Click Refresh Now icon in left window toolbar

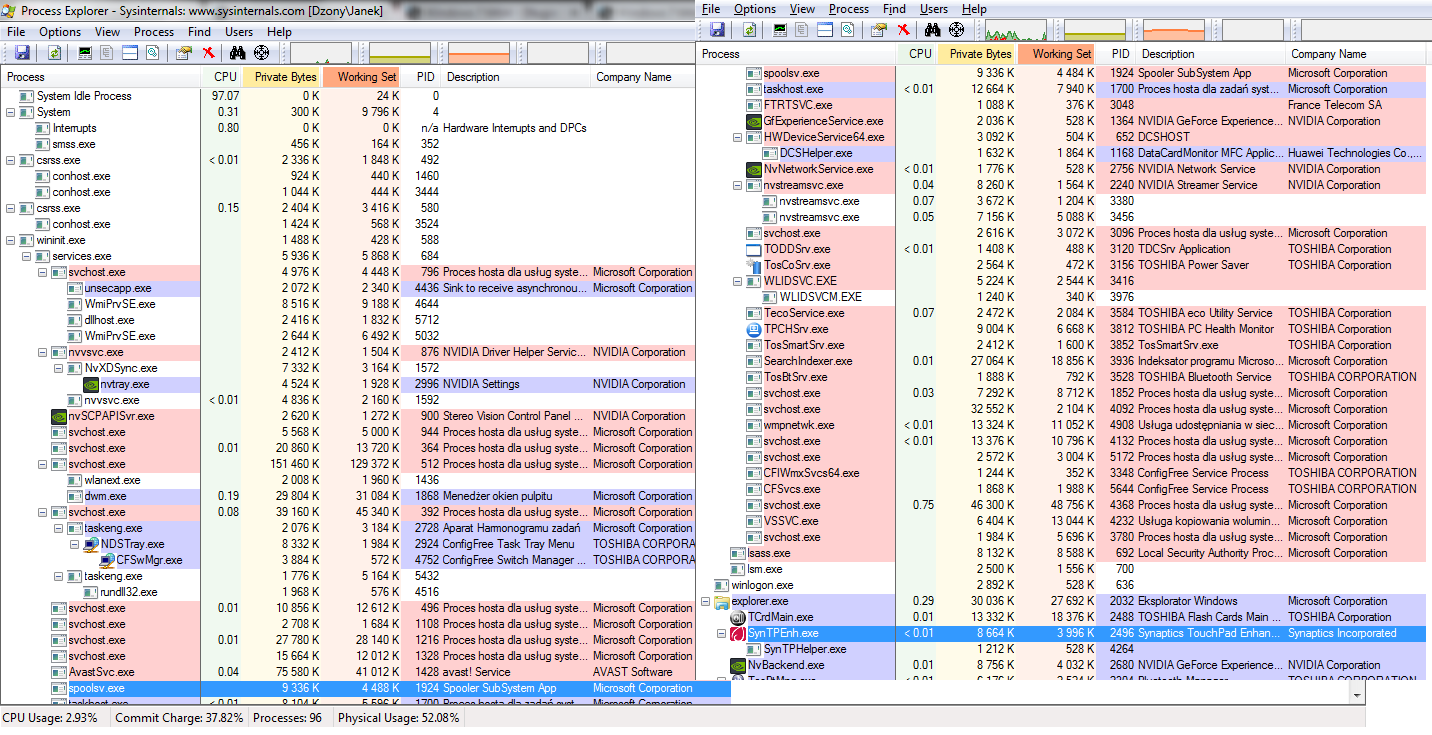(x=54, y=53)
